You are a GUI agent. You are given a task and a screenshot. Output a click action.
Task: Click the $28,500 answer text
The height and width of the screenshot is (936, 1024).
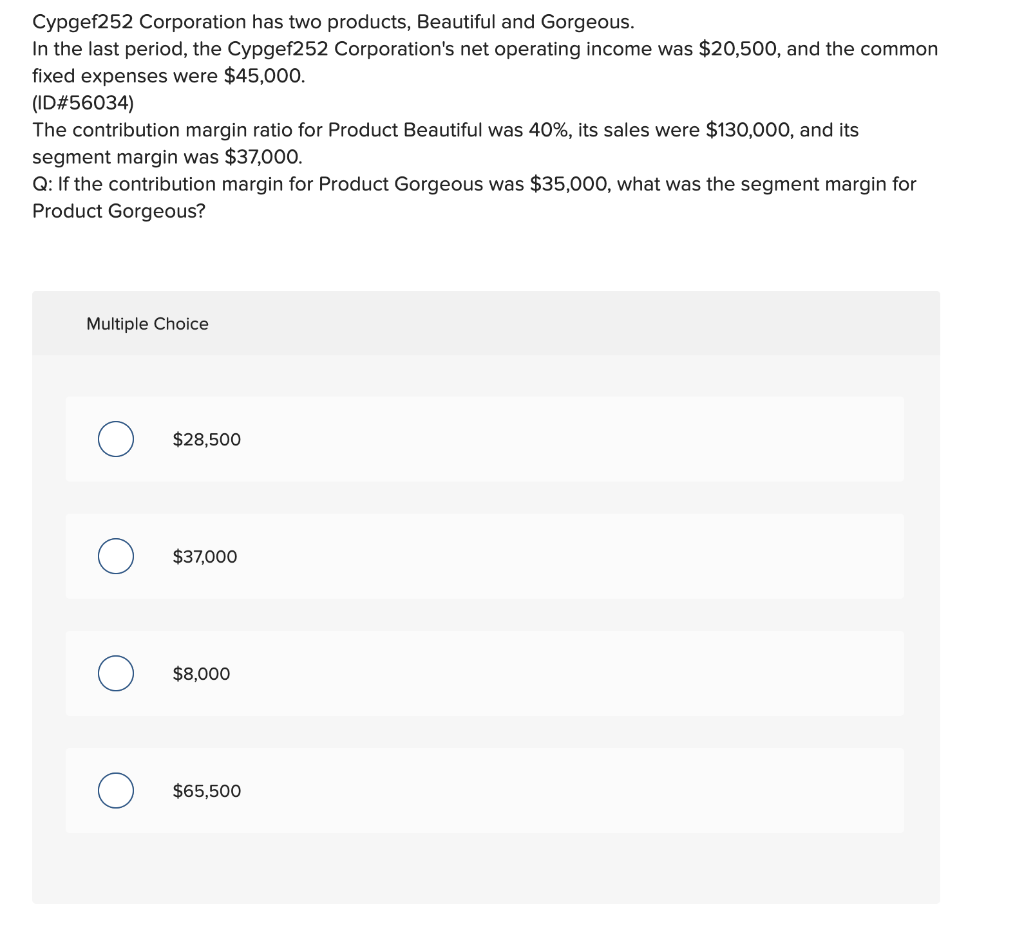click(x=206, y=440)
